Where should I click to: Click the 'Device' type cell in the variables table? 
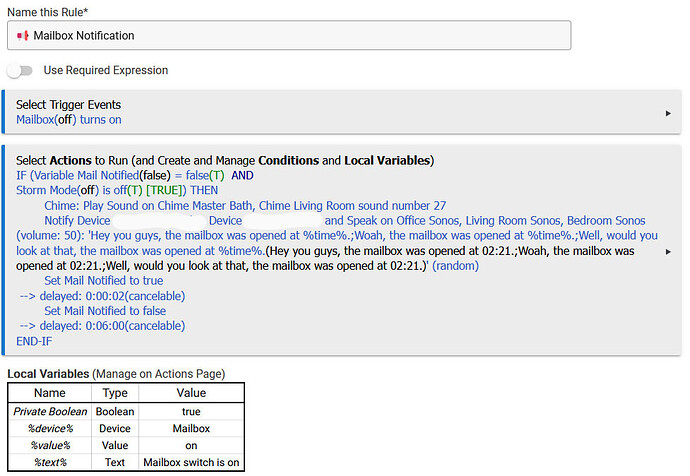tap(115, 428)
